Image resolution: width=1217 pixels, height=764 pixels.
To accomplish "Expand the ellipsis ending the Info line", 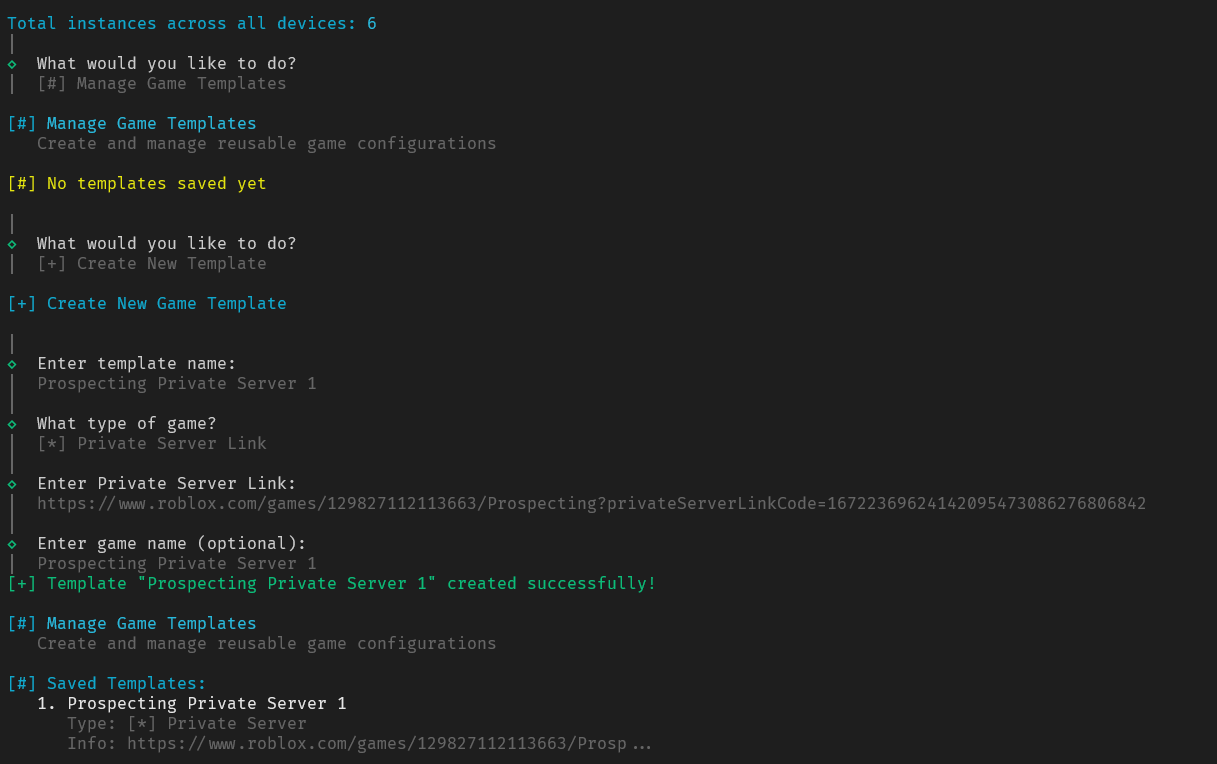I will click(x=642, y=745).
